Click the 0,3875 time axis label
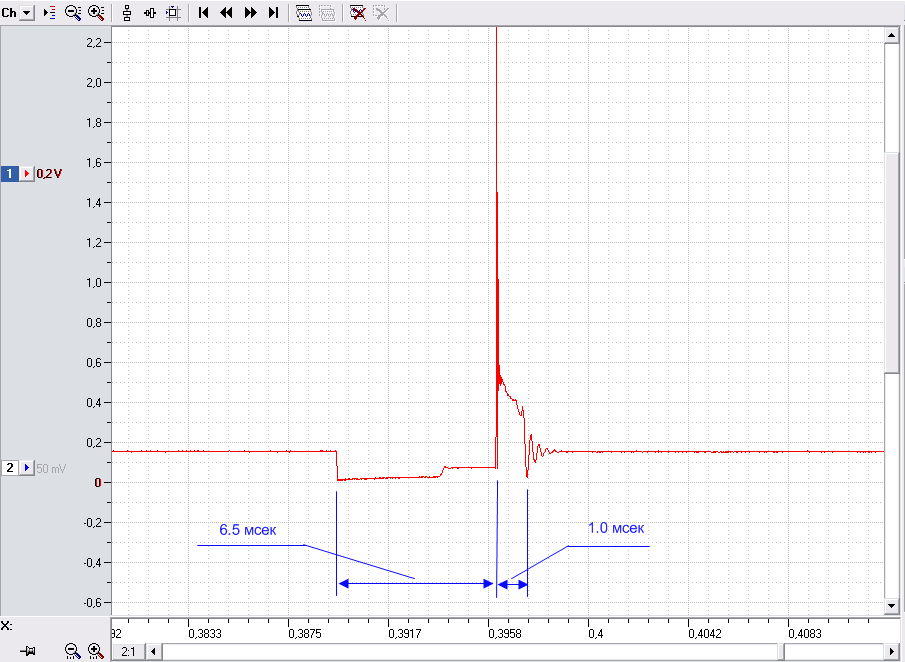The height and width of the screenshot is (662, 905). pyautogui.click(x=305, y=634)
